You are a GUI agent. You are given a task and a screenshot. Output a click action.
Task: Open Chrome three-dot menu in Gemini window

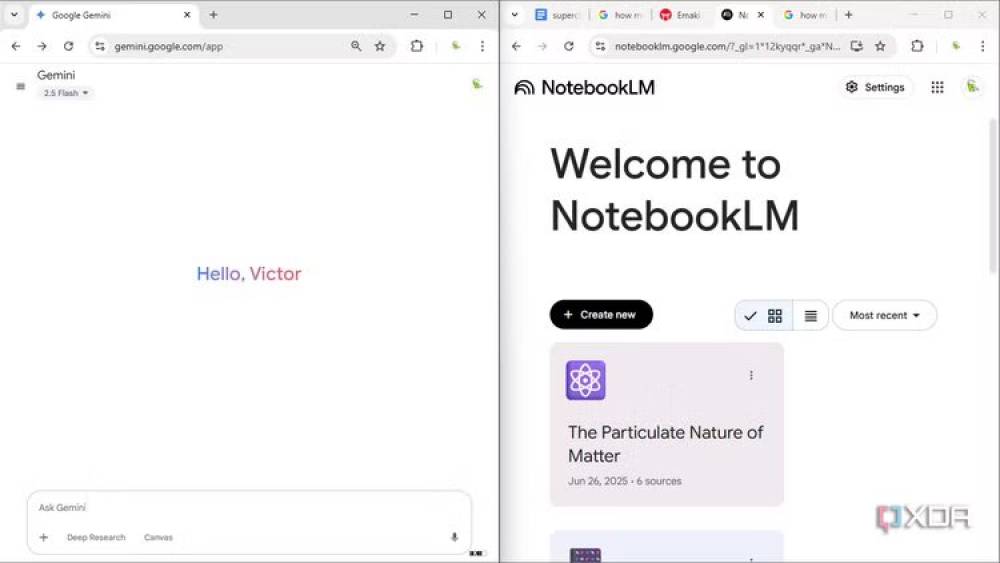482,46
